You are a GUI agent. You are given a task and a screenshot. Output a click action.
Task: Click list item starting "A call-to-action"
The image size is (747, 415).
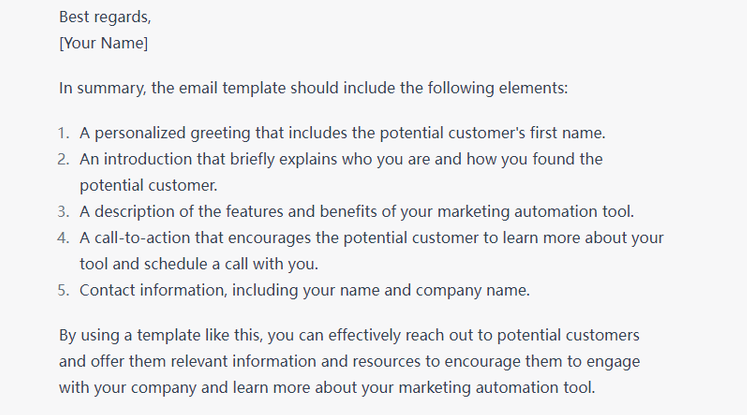click(x=371, y=237)
